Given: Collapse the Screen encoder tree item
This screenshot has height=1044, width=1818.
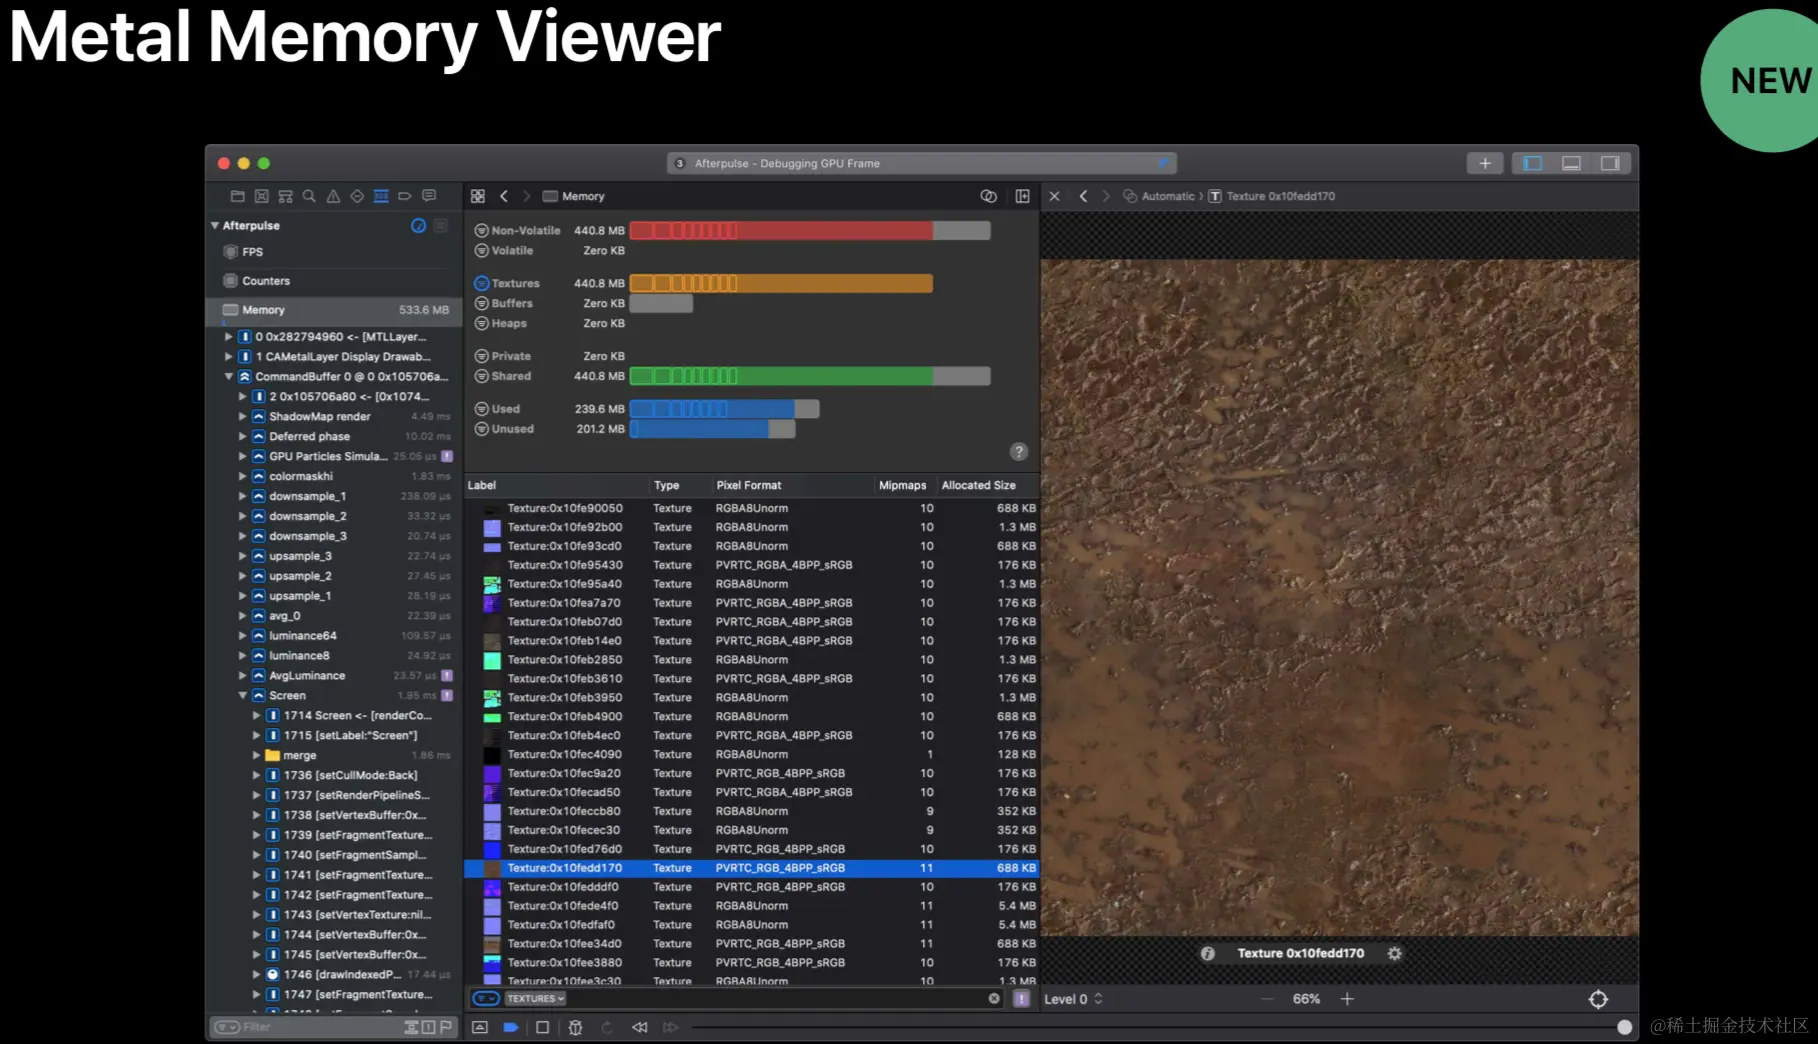Looking at the screenshot, I should point(243,695).
